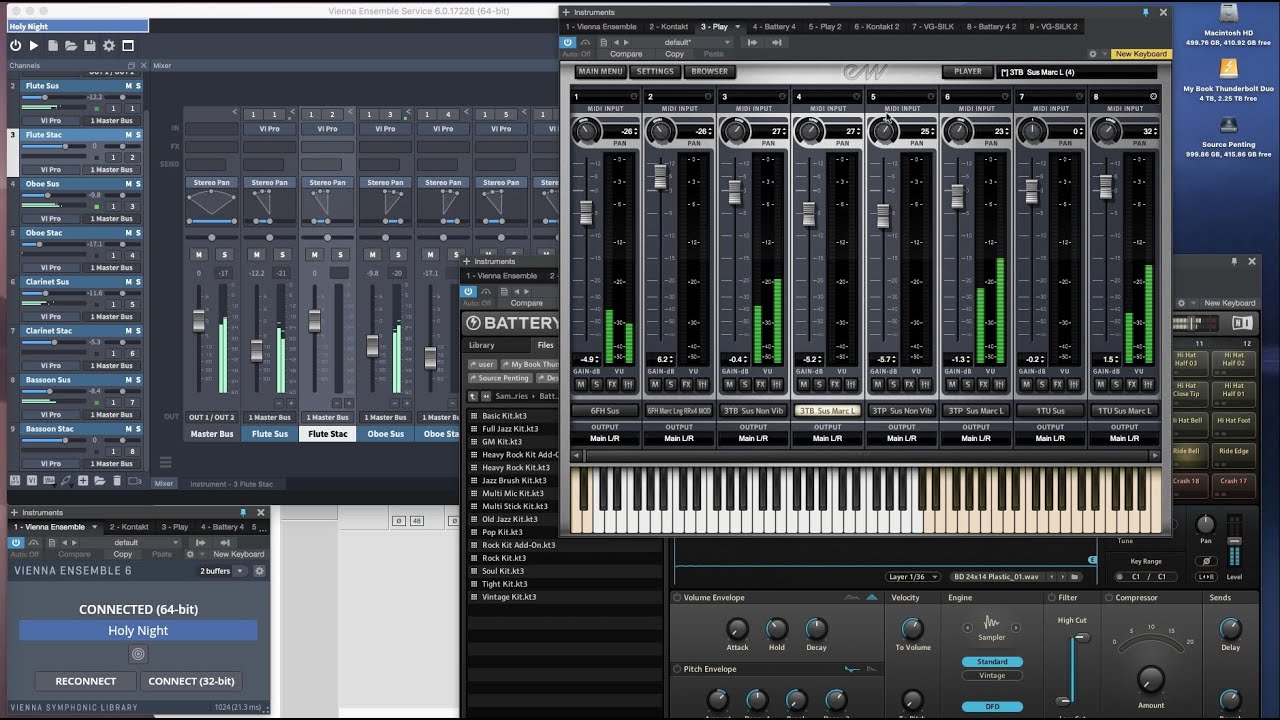Click the gear icon next to New Keyboard in Play window

click(x=1092, y=54)
